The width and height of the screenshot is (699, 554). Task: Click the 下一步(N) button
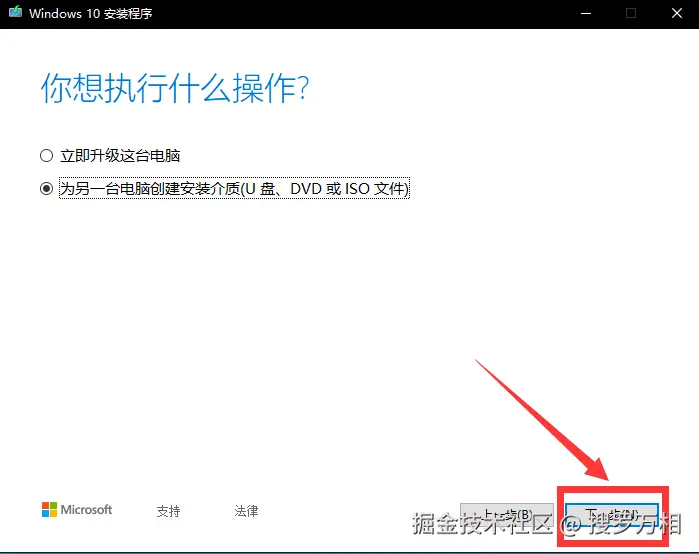(x=612, y=516)
